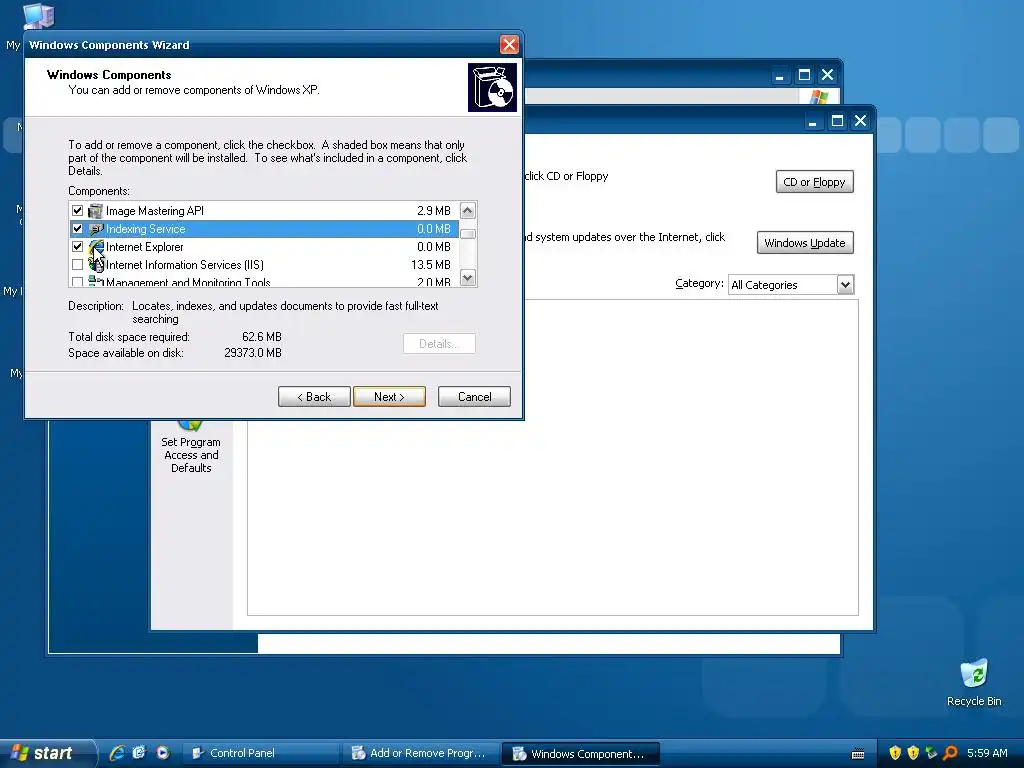Click the magnifier tray icon
1024x768 pixels.
click(x=950, y=753)
